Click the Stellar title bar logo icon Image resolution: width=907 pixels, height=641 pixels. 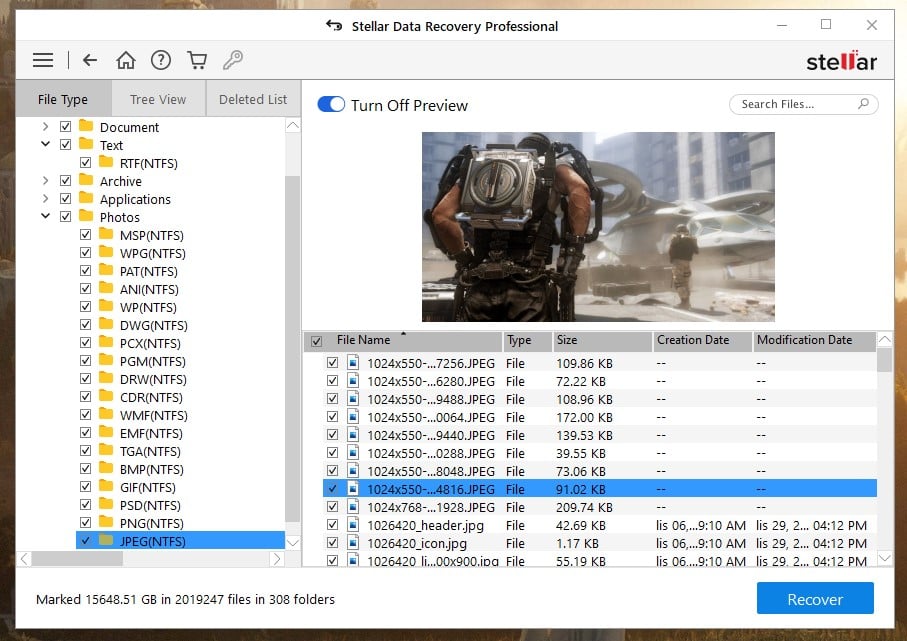[334, 25]
